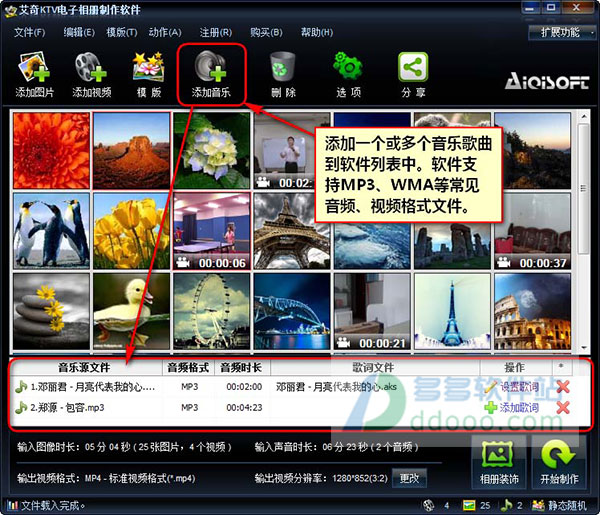This screenshot has height=515, width=600.
Task: Sort by 音乐源文件 column header
Action: (86, 368)
